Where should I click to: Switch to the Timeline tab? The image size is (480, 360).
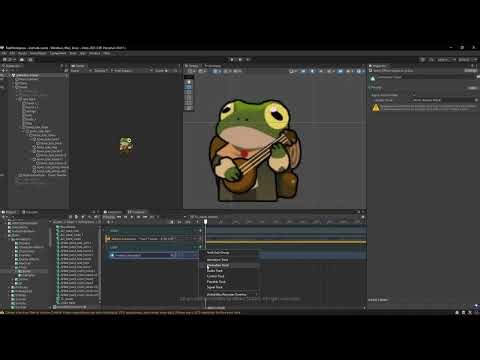(137, 212)
